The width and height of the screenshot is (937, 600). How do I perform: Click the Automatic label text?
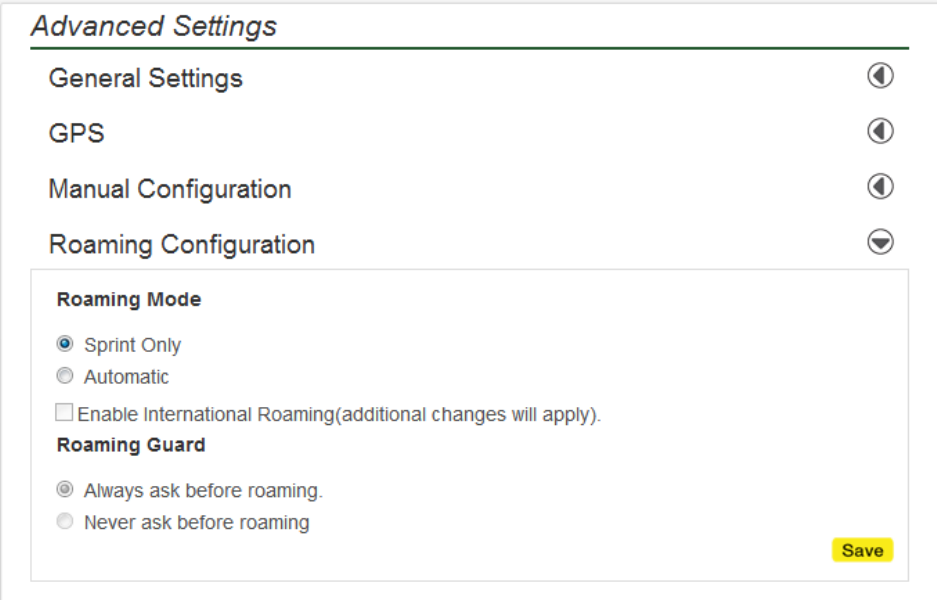(x=126, y=377)
